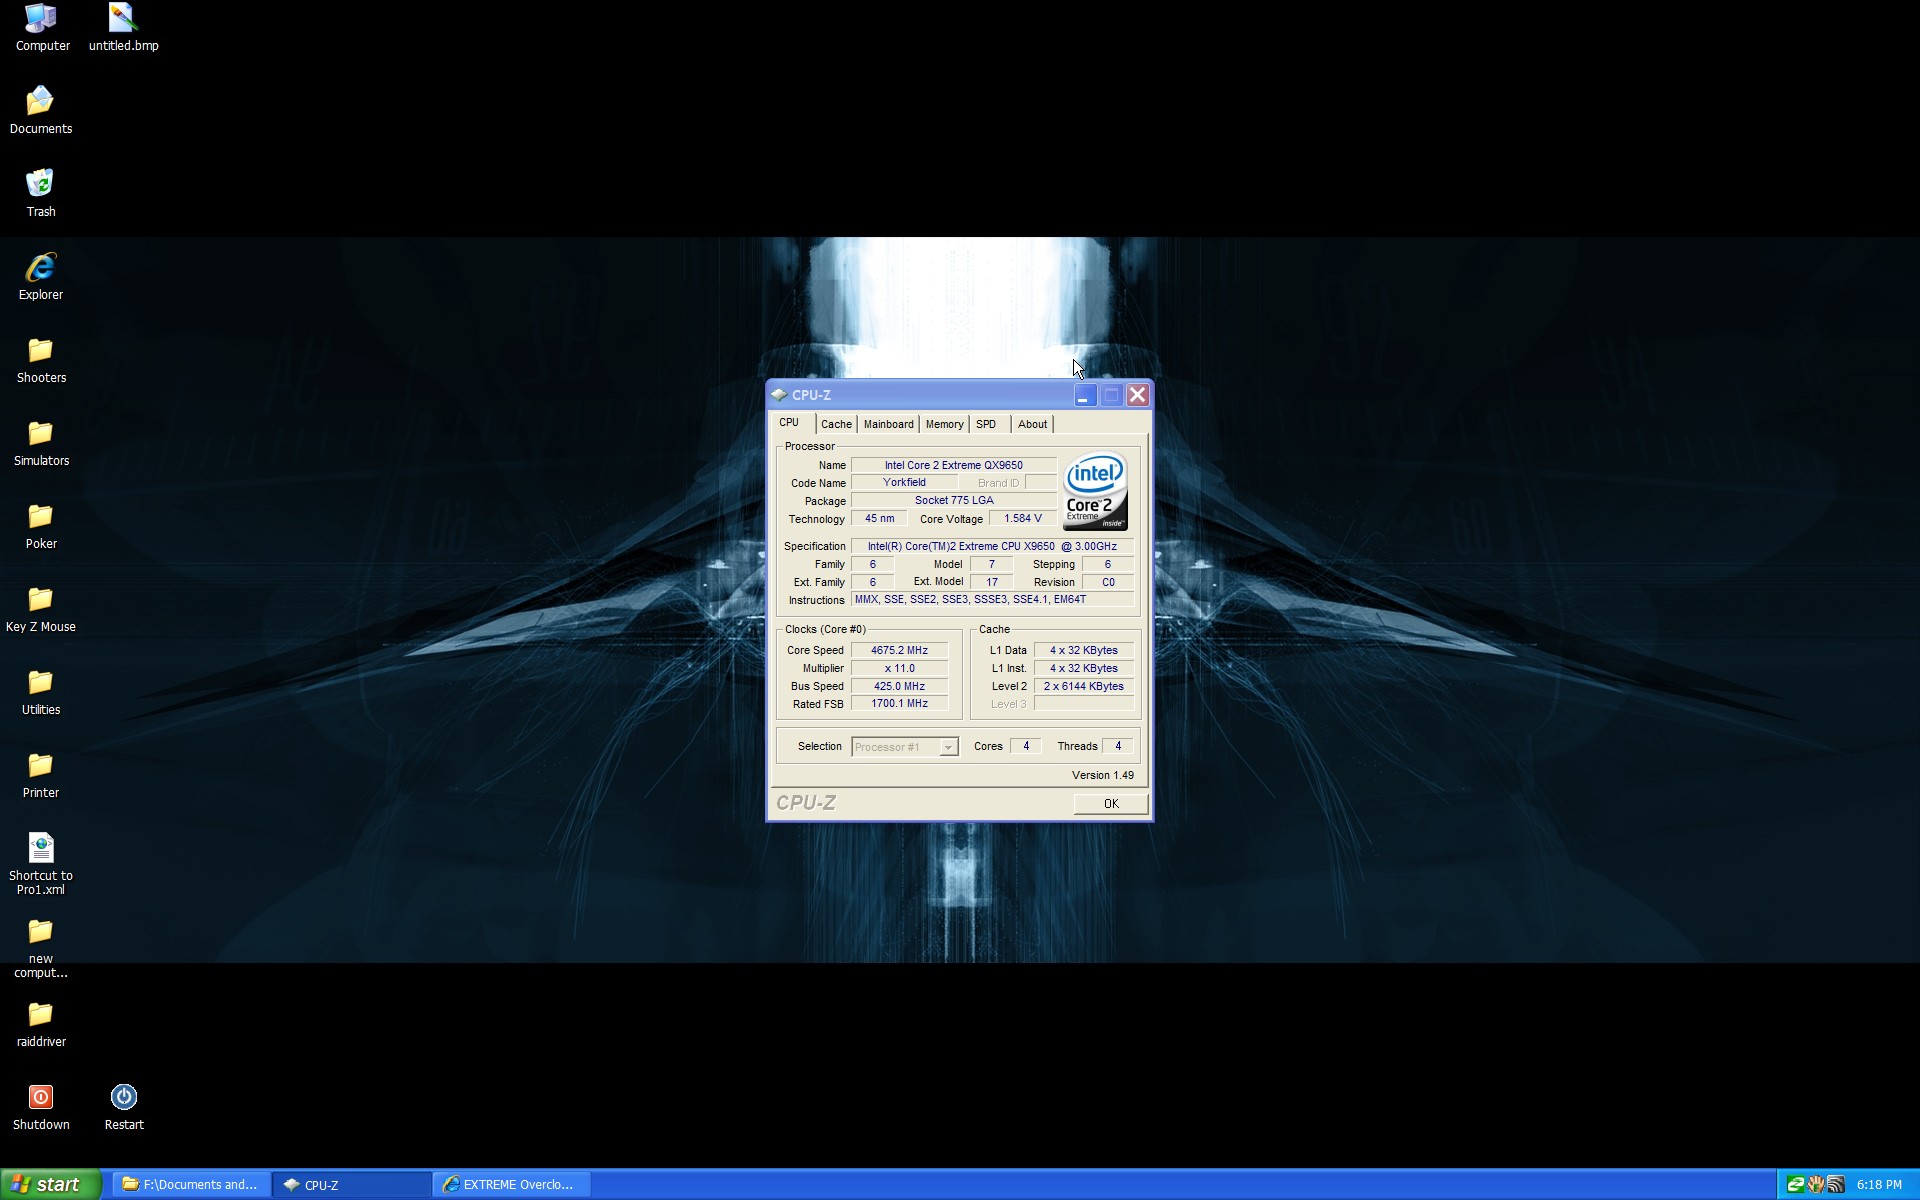
Task: Click the third system tray icon
Action: click(x=1836, y=1185)
